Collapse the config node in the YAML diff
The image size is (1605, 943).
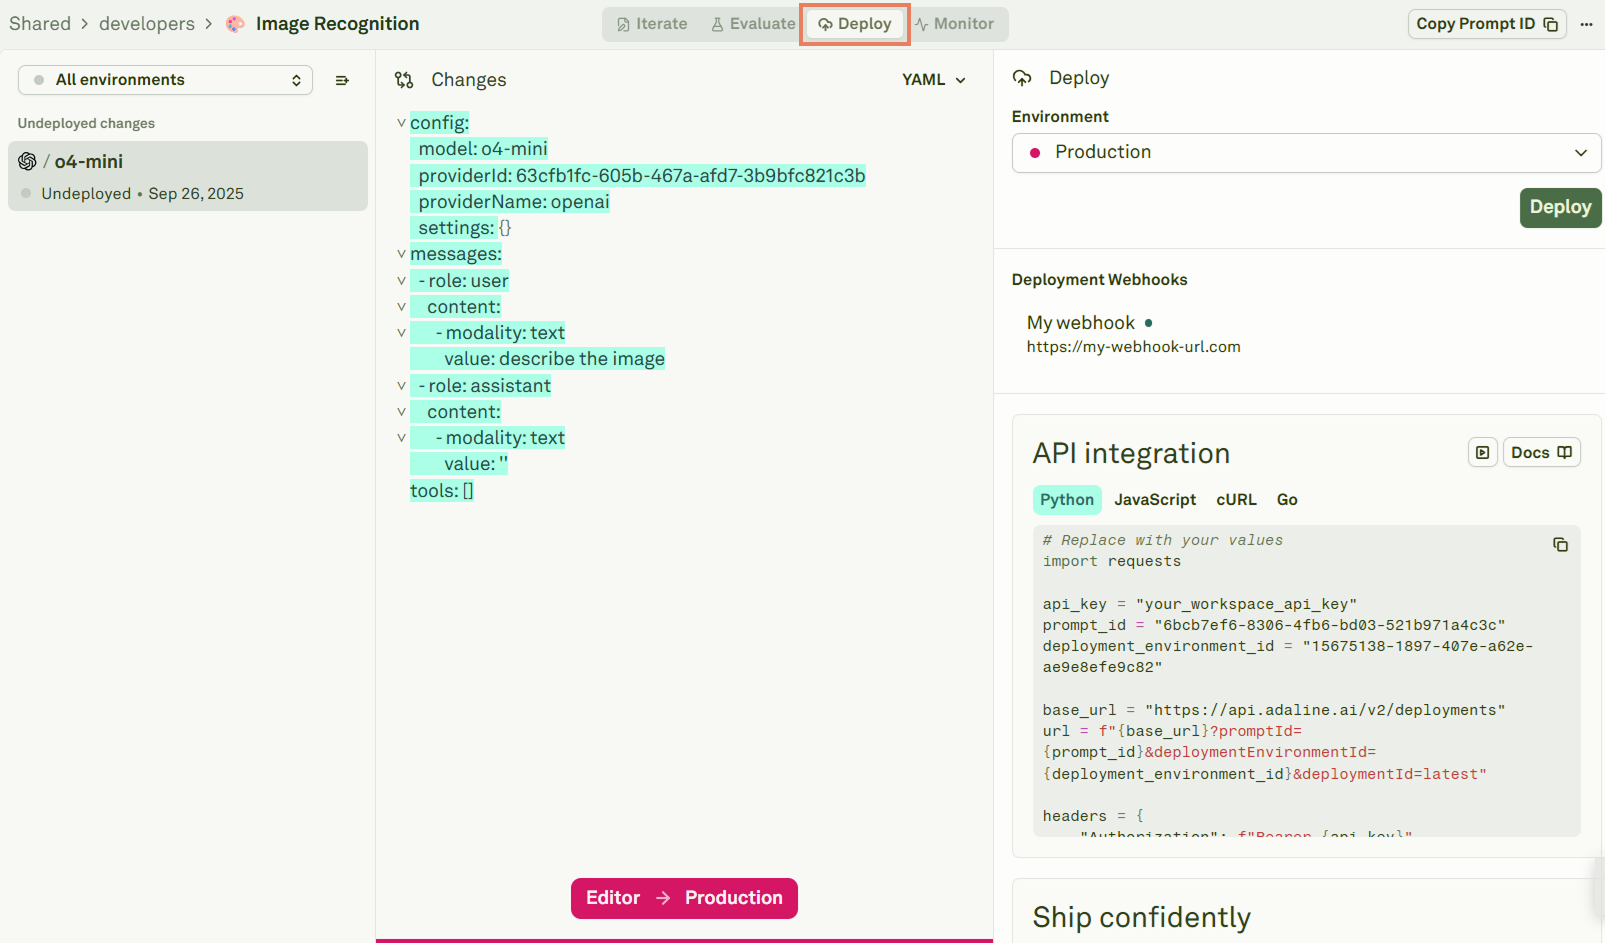pyautogui.click(x=401, y=122)
